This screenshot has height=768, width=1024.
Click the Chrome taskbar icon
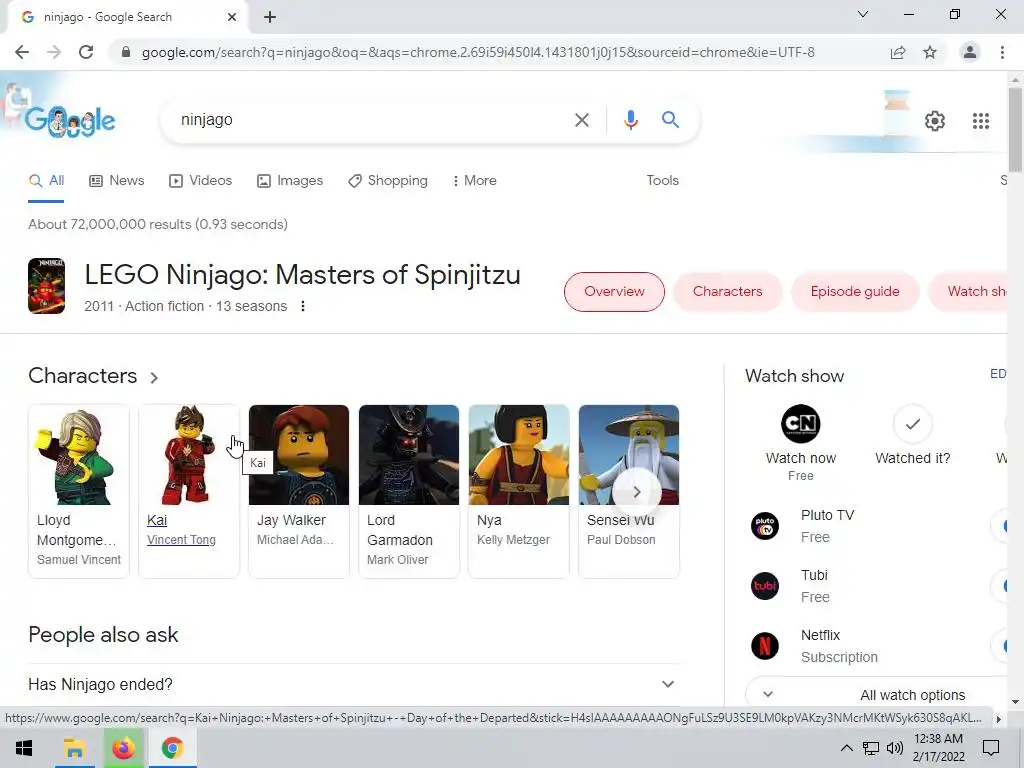(172, 748)
